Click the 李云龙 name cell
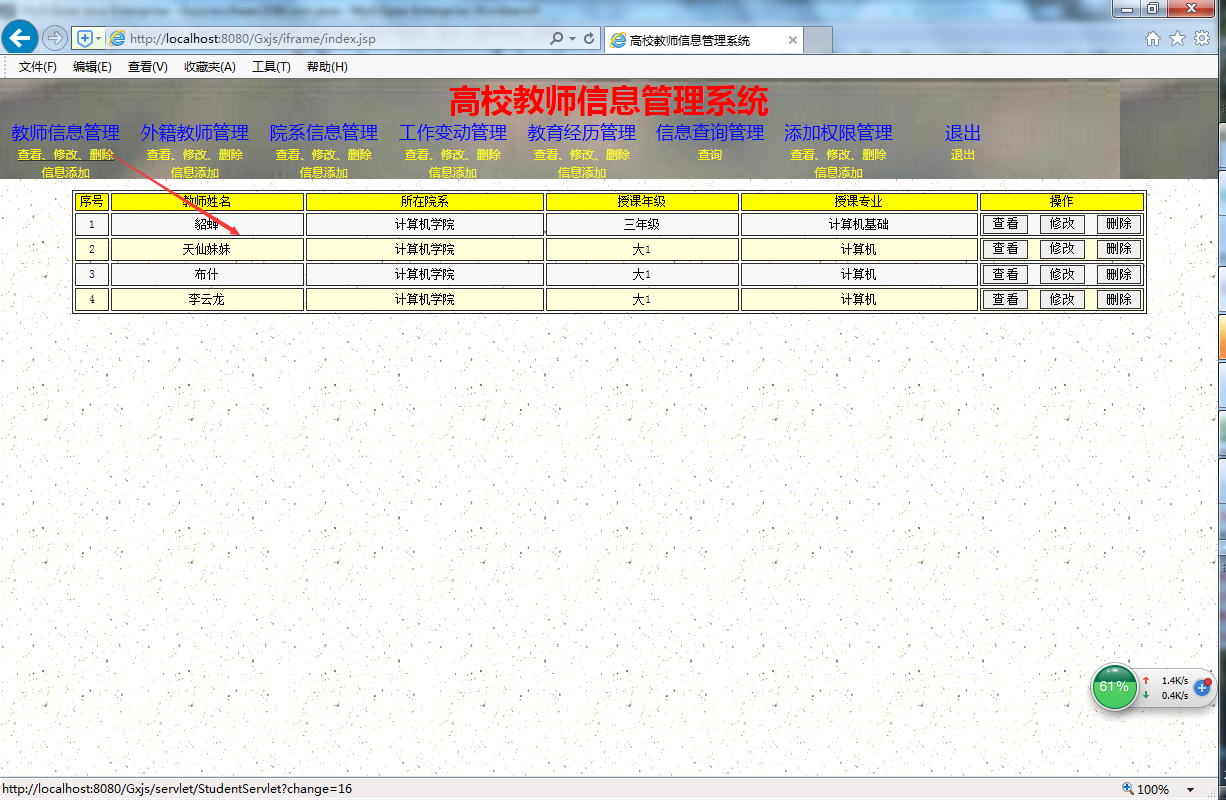 coord(207,299)
